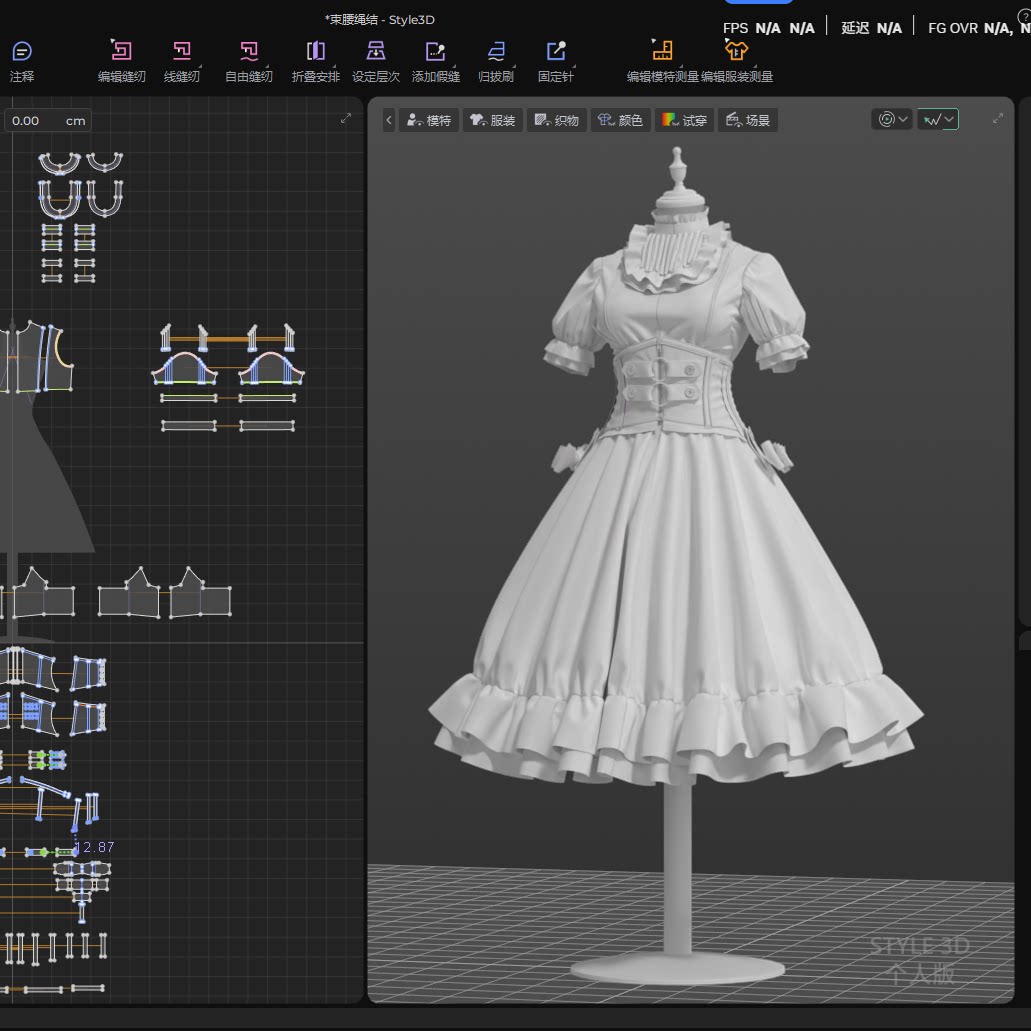Screen dimensions: 1031x1031
Task: Open the 场景 scene display menu
Action: point(748,120)
